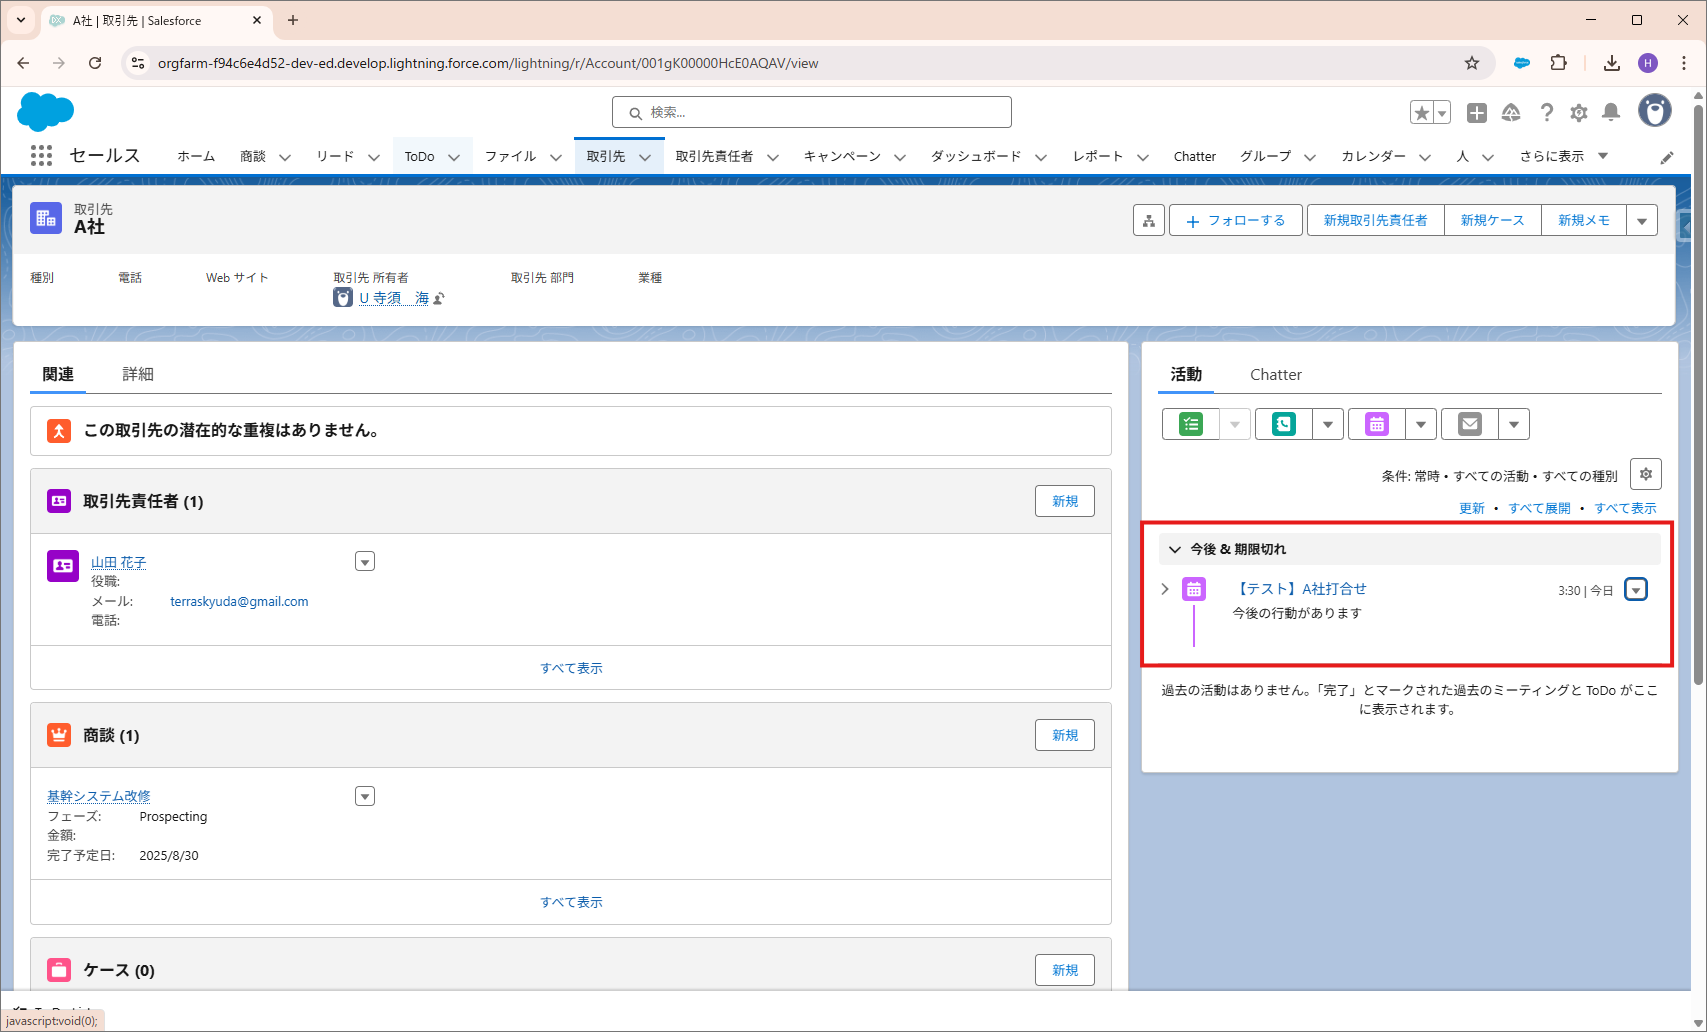Click 新規取引先責任者 button
The height and width of the screenshot is (1032, 1707).
click(x=1376, y=220)
